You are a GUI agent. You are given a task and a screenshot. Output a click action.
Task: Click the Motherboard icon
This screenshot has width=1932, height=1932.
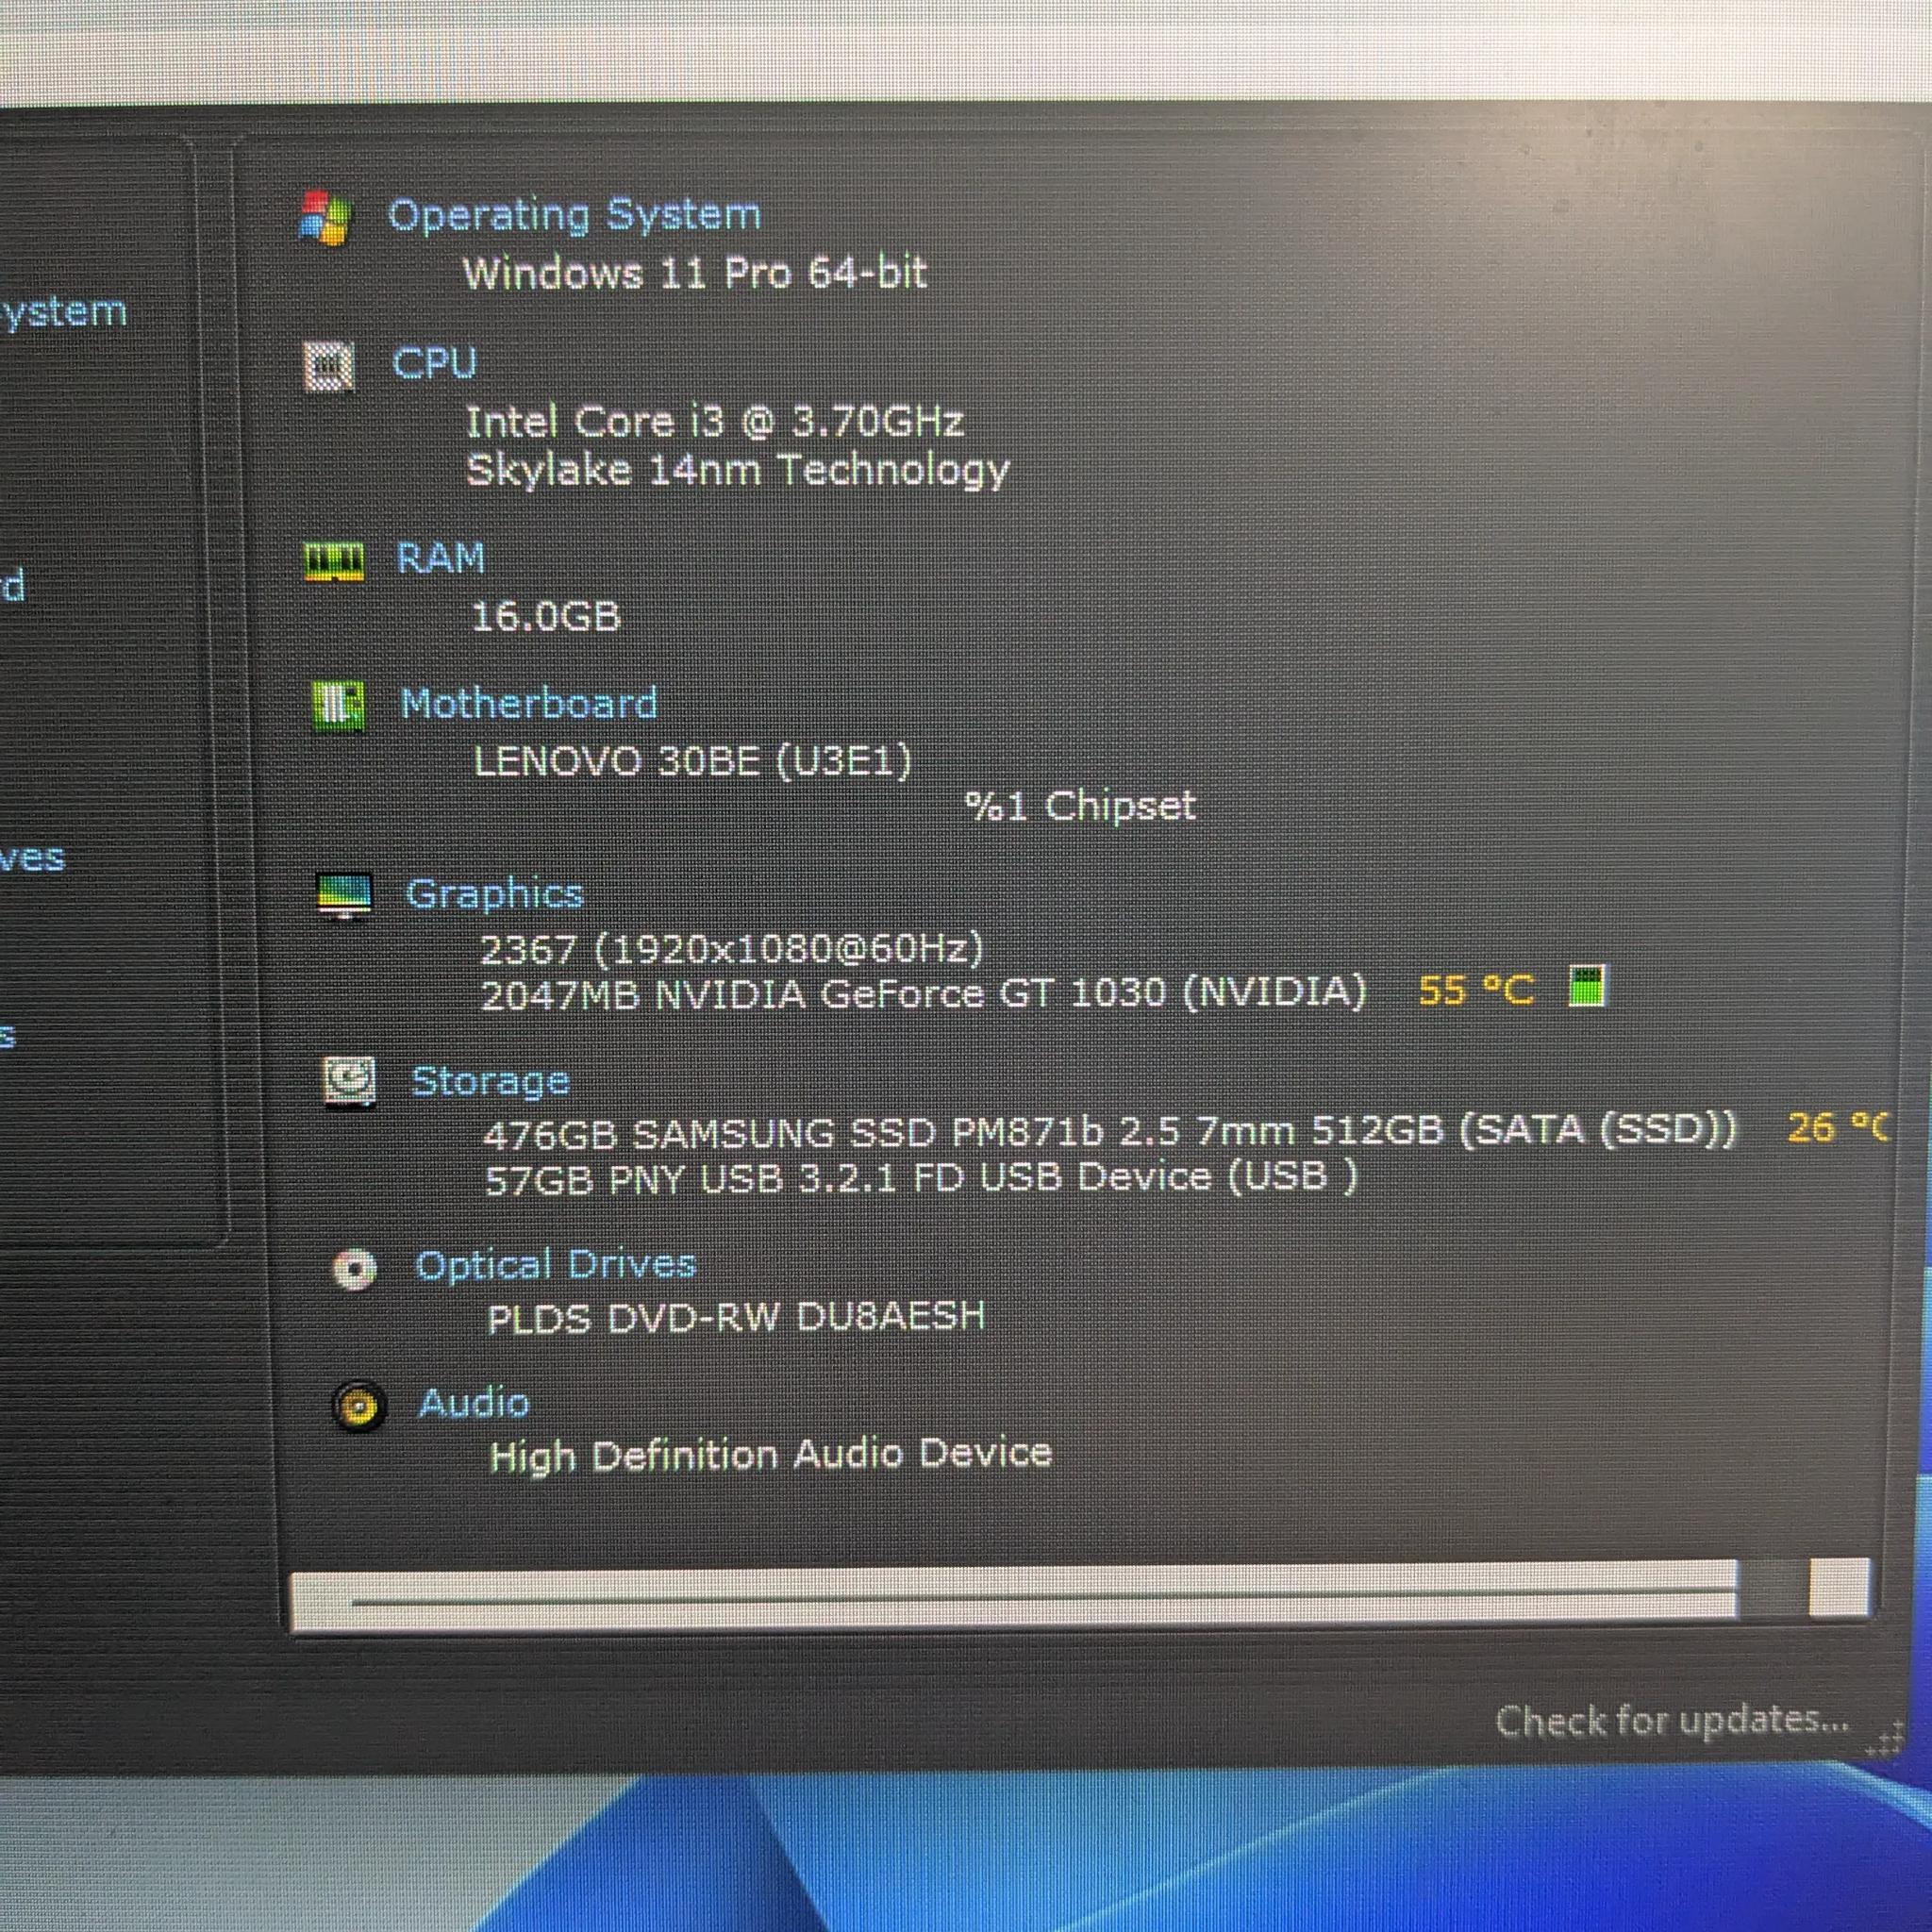point(339,705)
